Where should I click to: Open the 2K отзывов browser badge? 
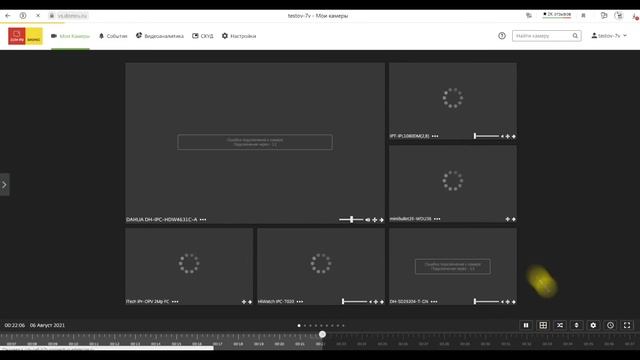pyautogui.click(x=557, y=15)
